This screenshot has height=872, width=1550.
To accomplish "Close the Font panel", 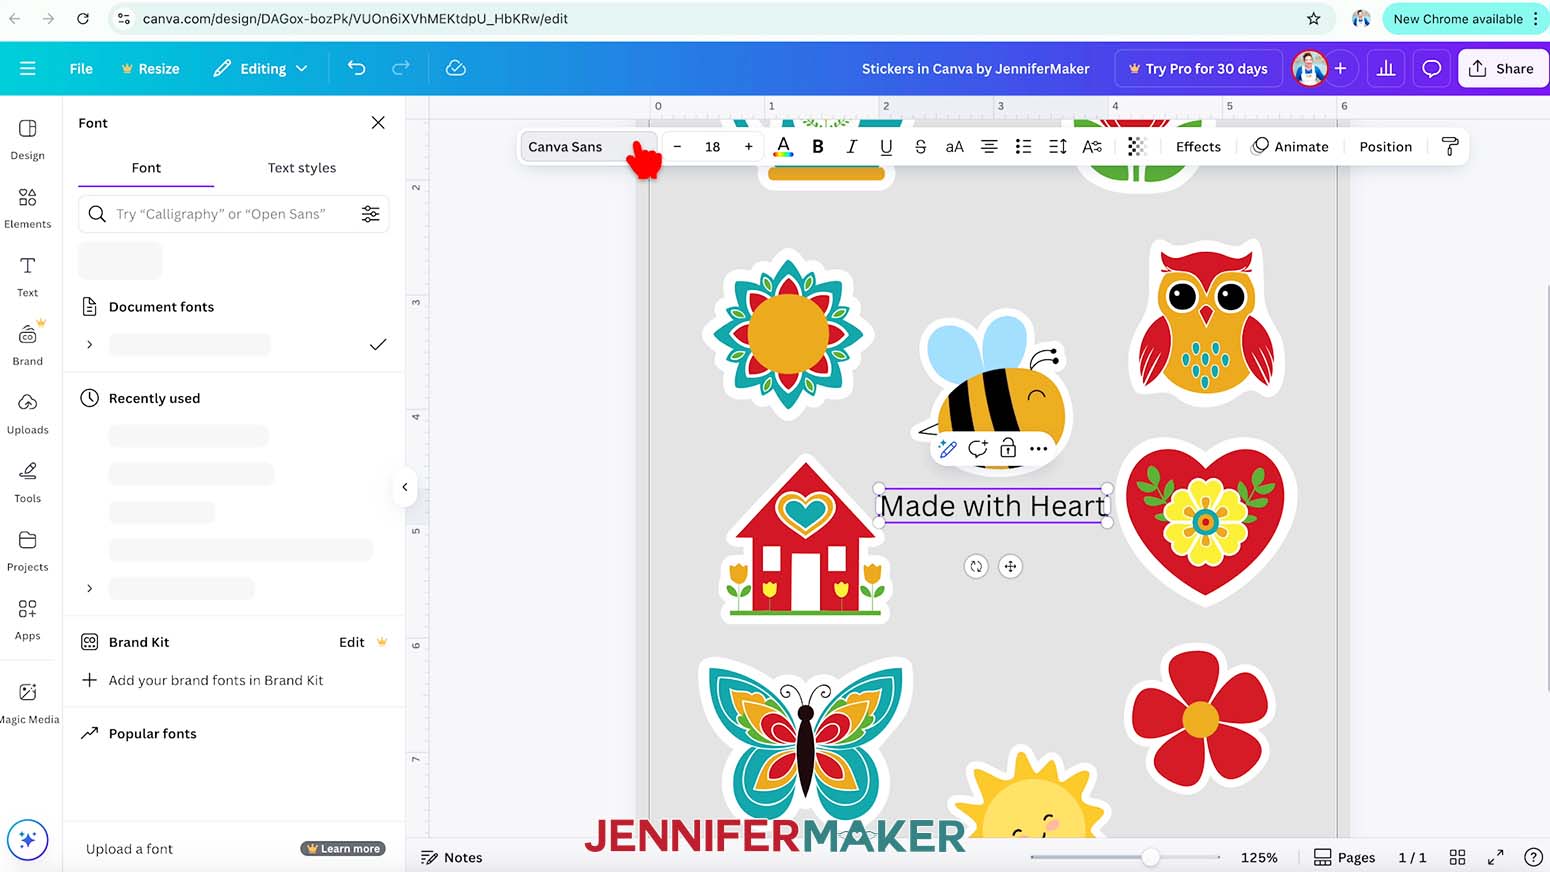I will [x=378, y=122].
